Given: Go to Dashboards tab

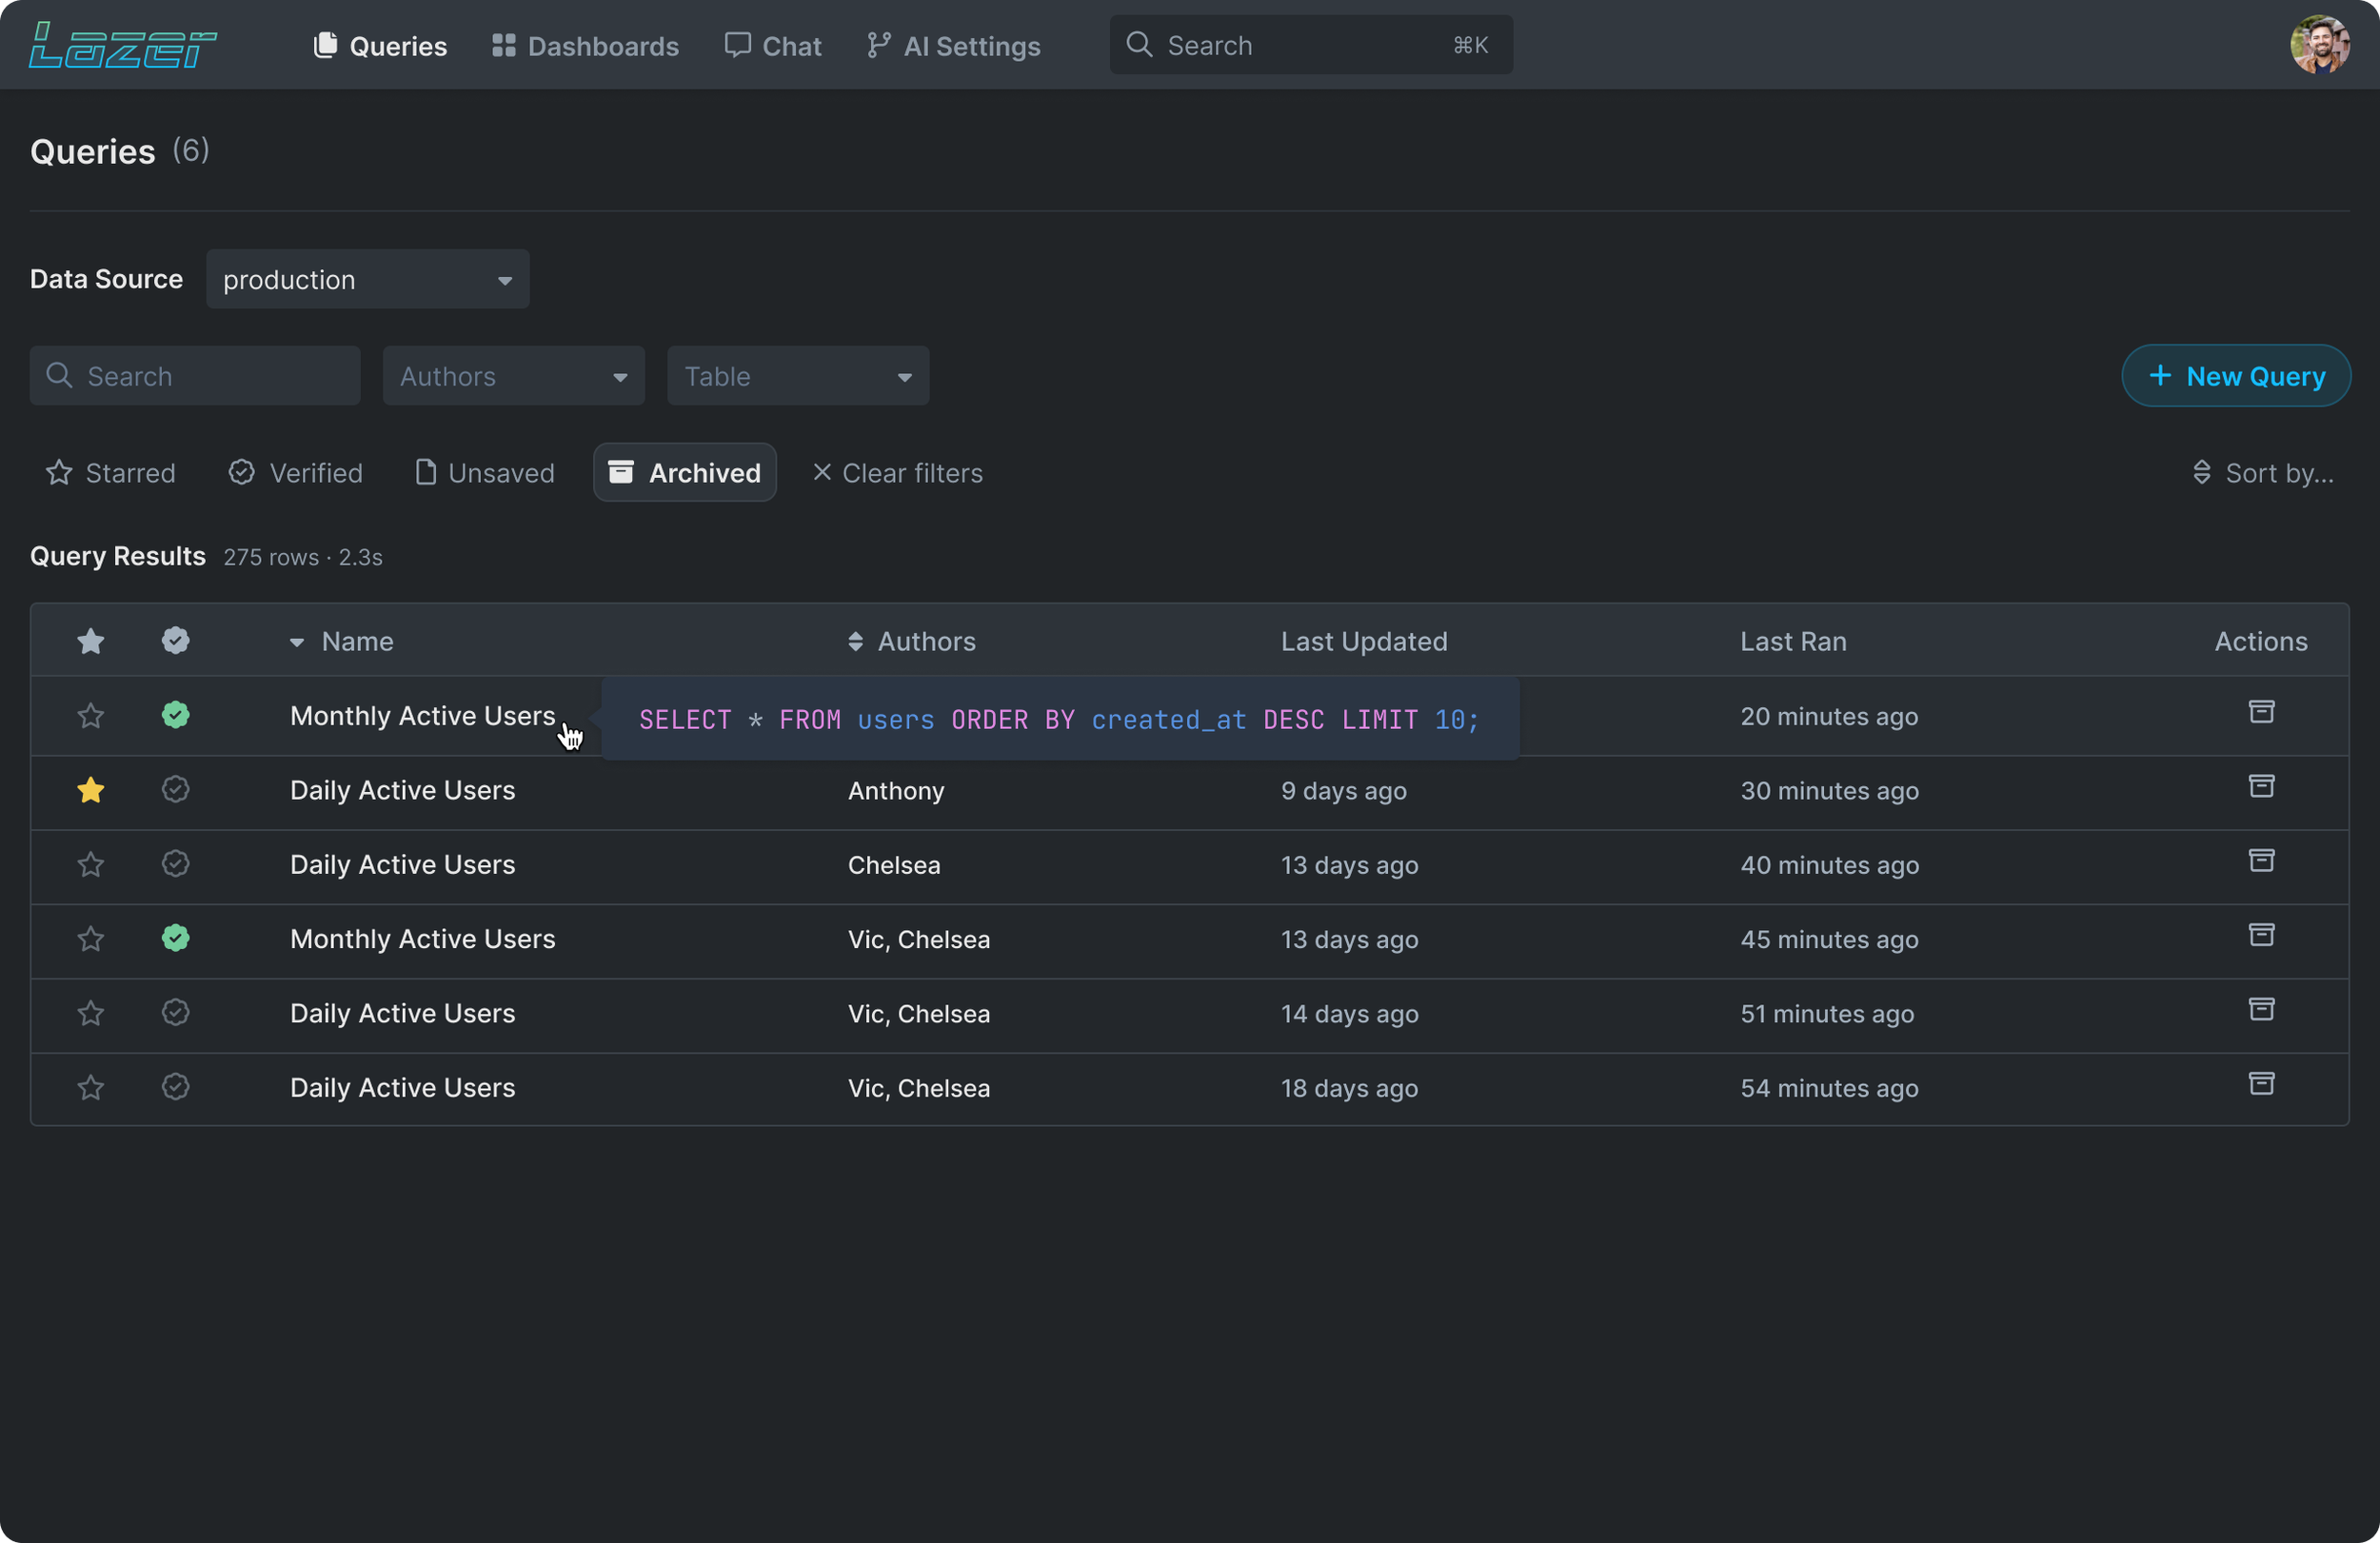Looking at the screenshot, I should point(585,46).
